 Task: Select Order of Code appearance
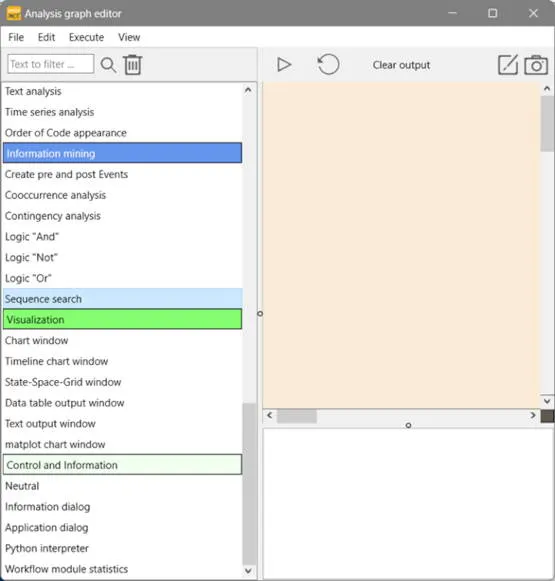pos(123,133)
